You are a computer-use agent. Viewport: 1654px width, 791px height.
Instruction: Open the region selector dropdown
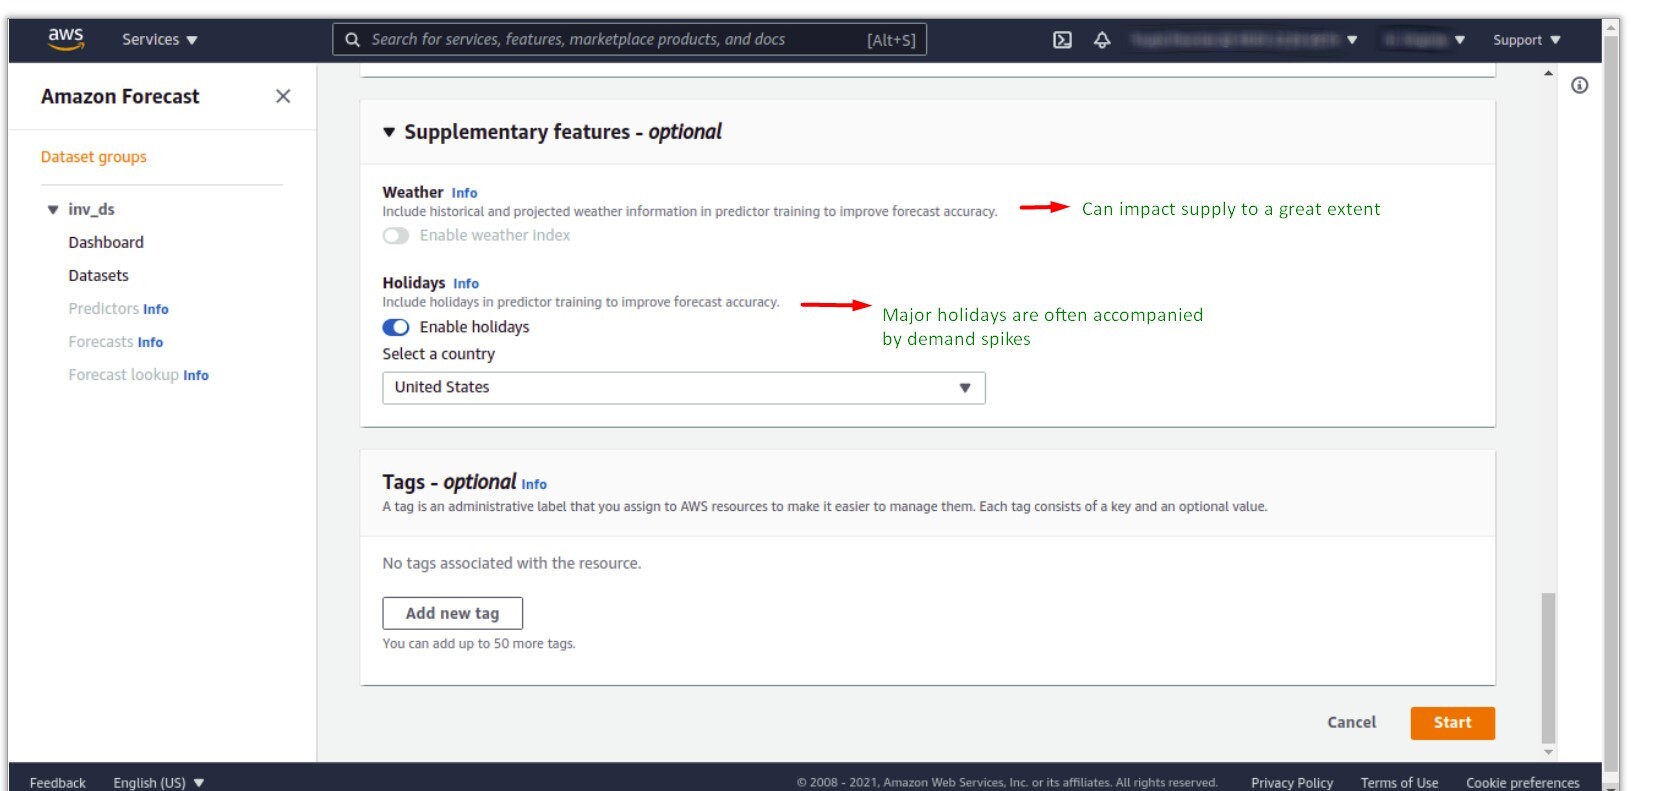1424,40
